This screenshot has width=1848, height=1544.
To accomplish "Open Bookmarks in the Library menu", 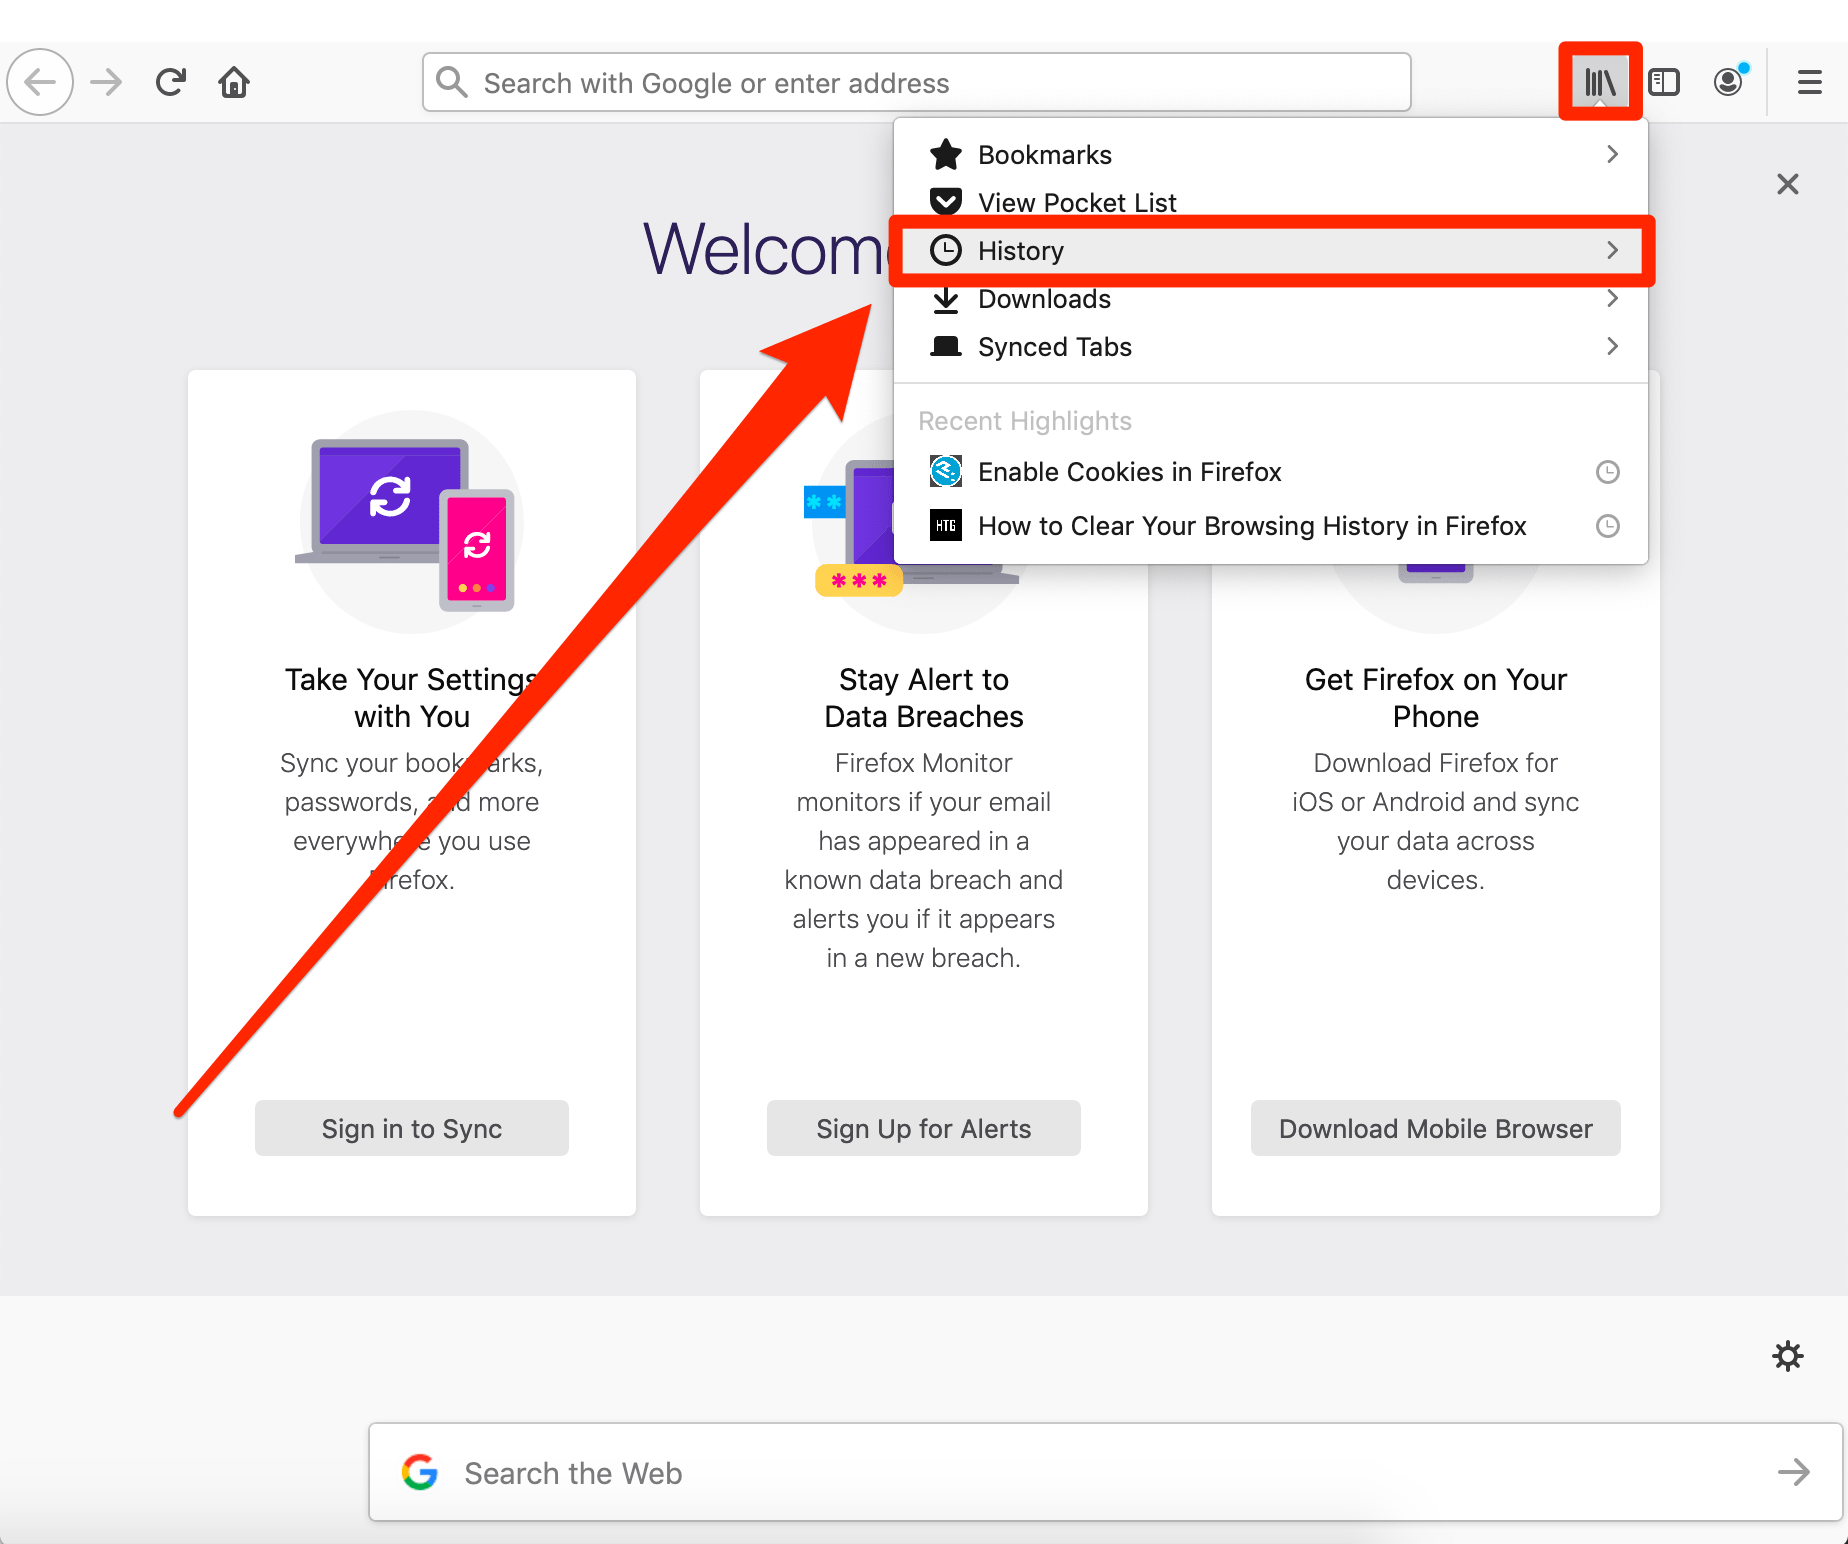I will (x=1271, y=155).
